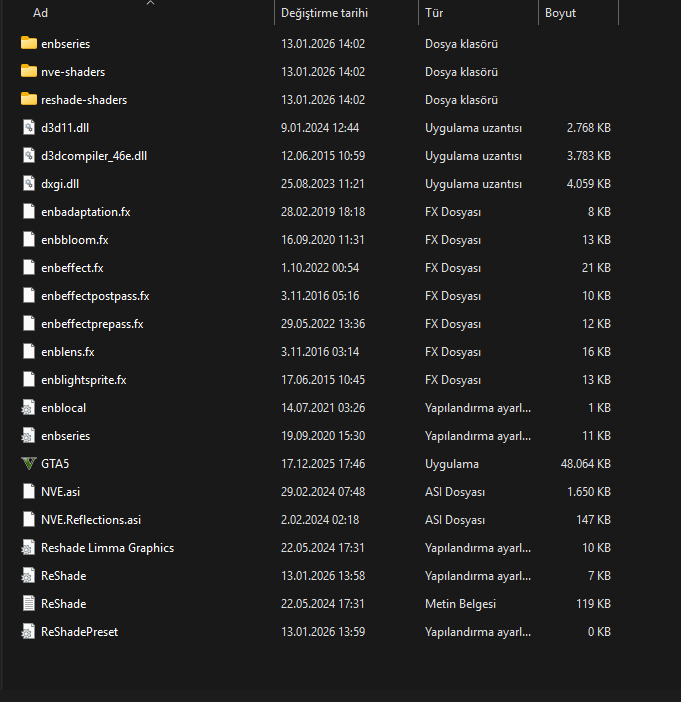This screenshot has width=681, height=702.
Task: Click the date 17.12.2025 17:46
Action: [x=323, y=464]
